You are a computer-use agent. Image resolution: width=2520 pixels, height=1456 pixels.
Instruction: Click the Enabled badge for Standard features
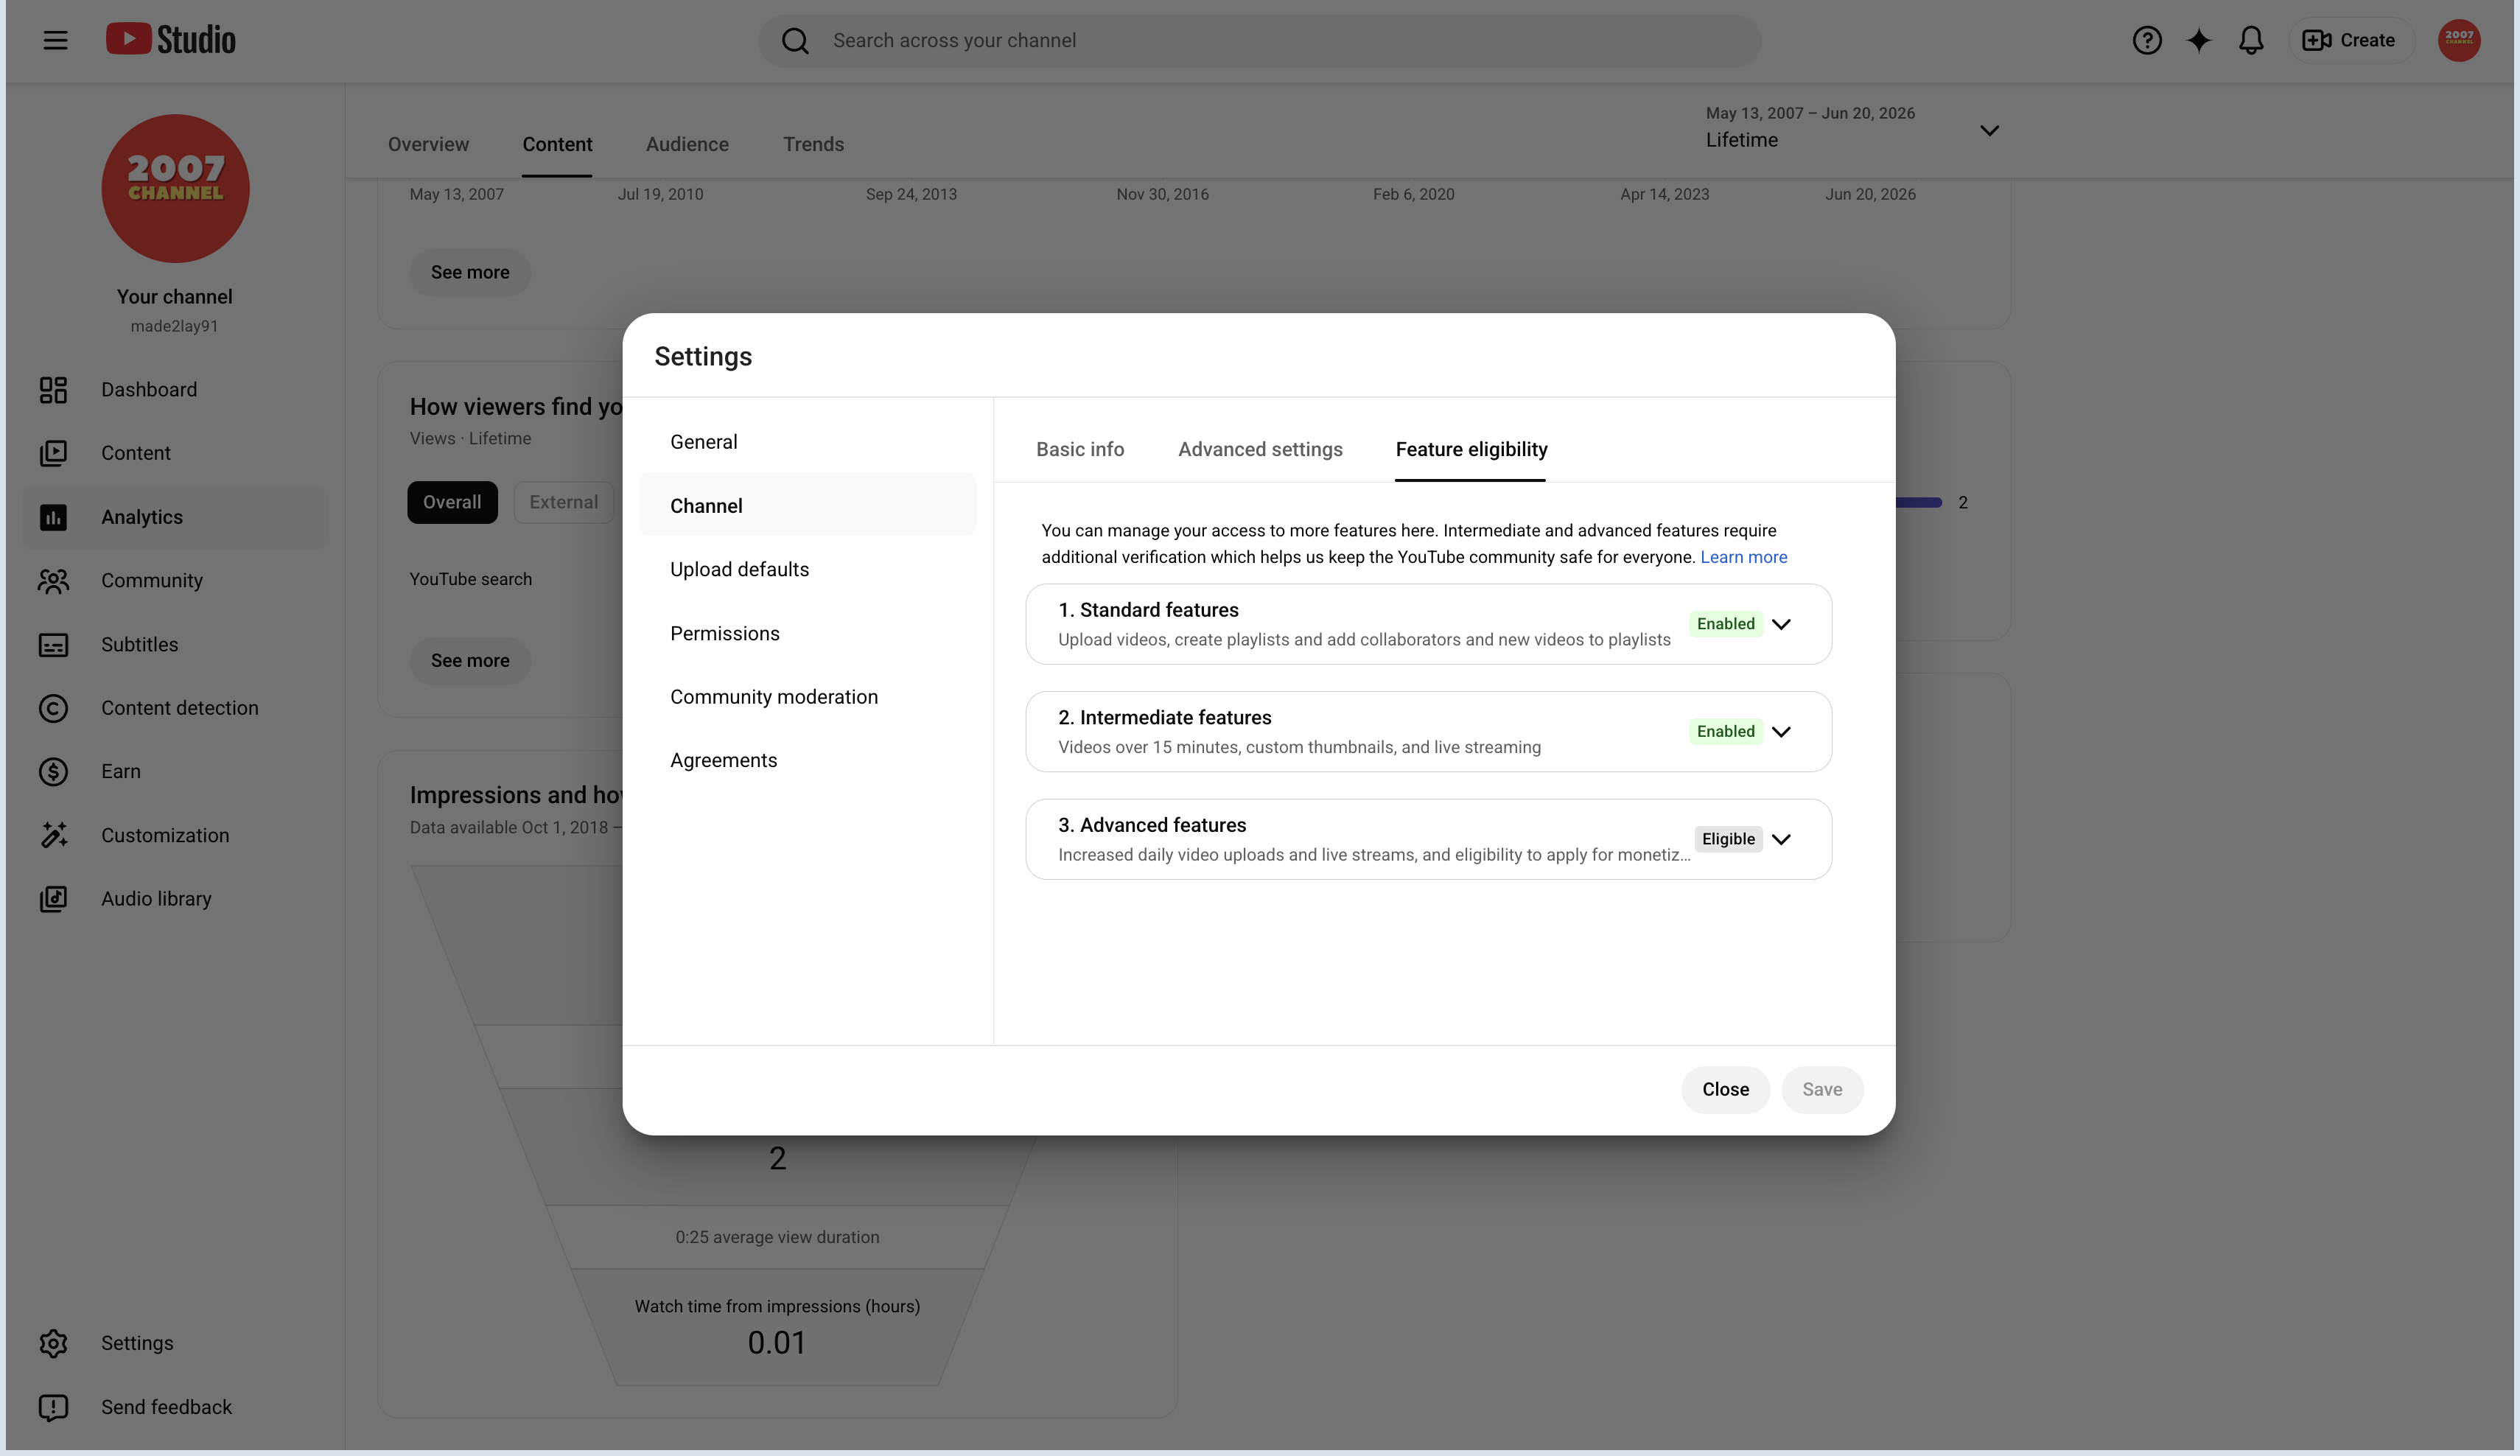click(x=1725, y=624)
